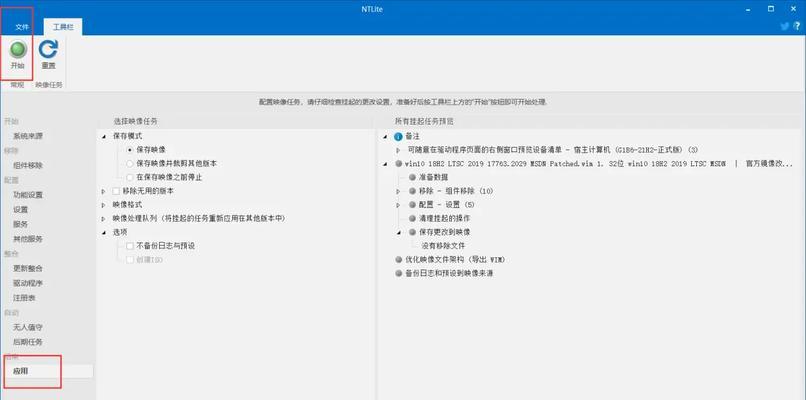Click the grey status dot beside 清理挂起的操作
Screen dimensions: 806x400
pyautogui.click(x=412, y=218)
